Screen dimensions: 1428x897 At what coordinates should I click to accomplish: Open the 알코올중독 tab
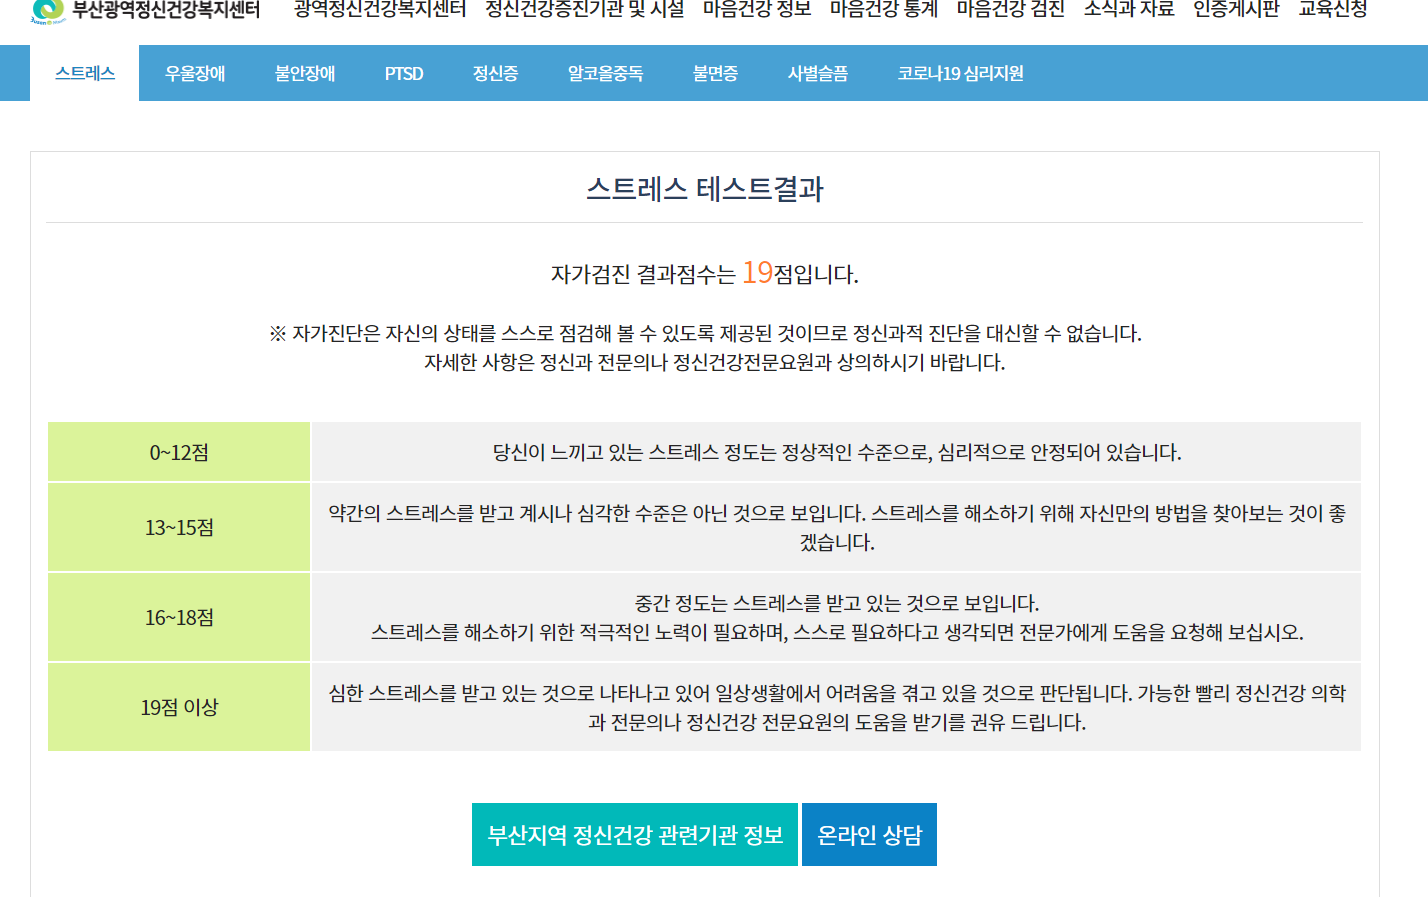coord(605,73)
